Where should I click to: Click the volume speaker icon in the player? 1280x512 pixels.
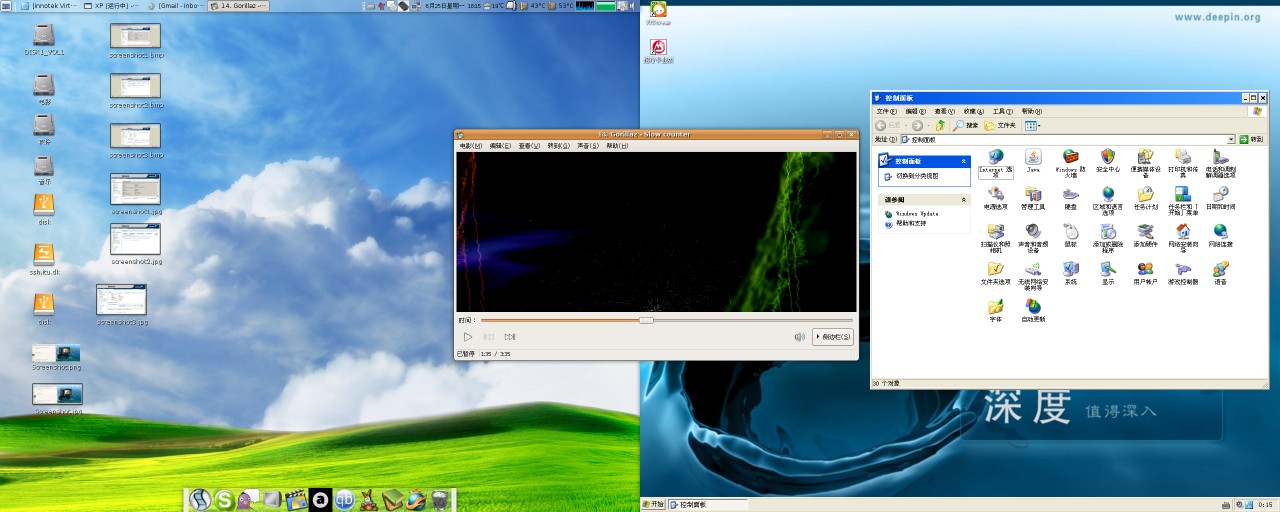[x=799, y=337]
